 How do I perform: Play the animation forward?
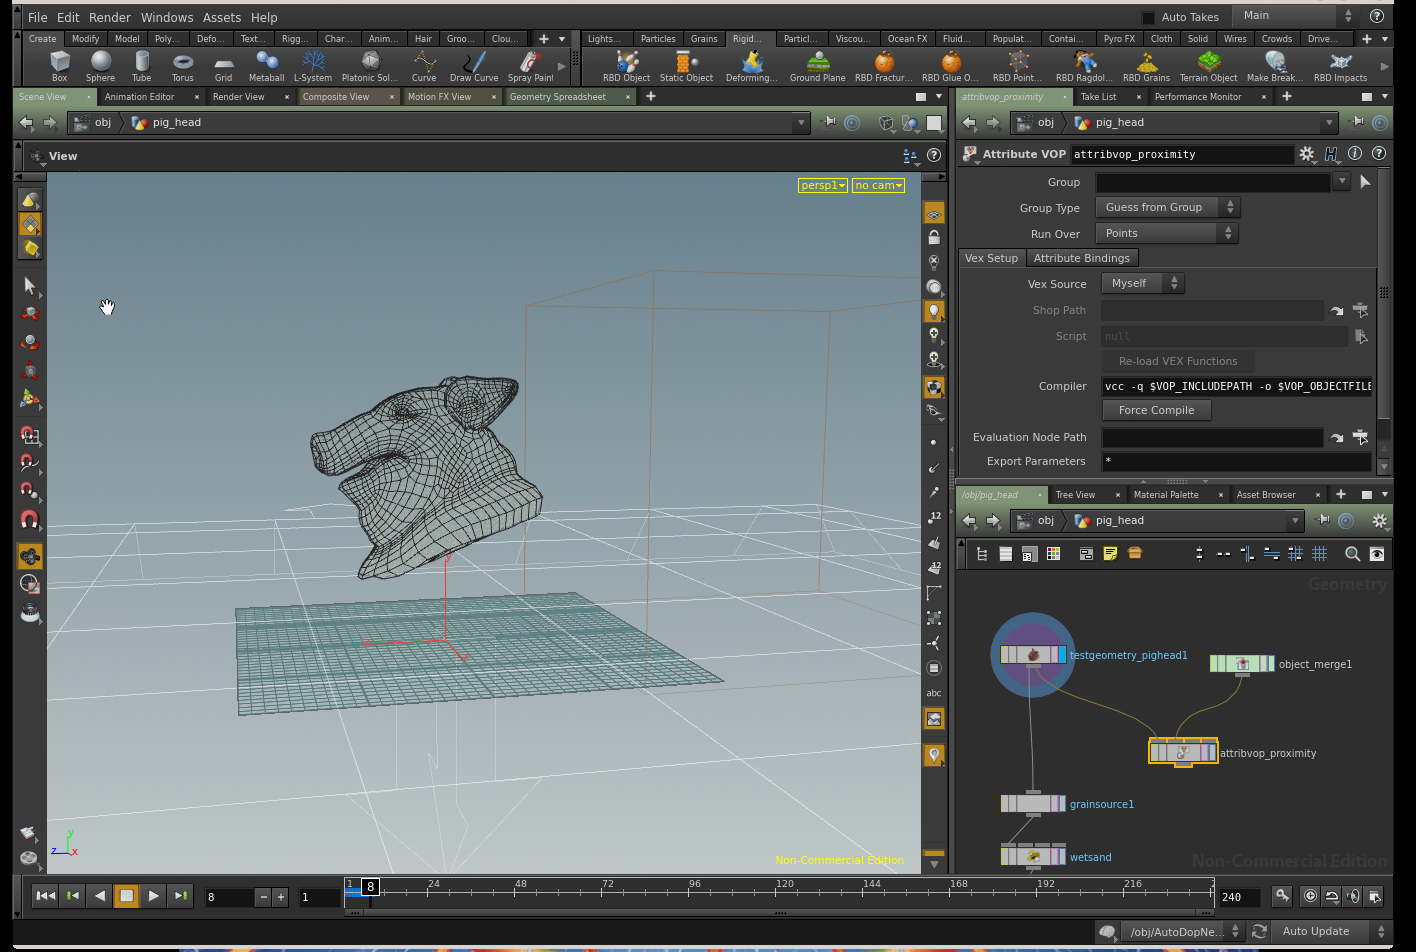153,896
